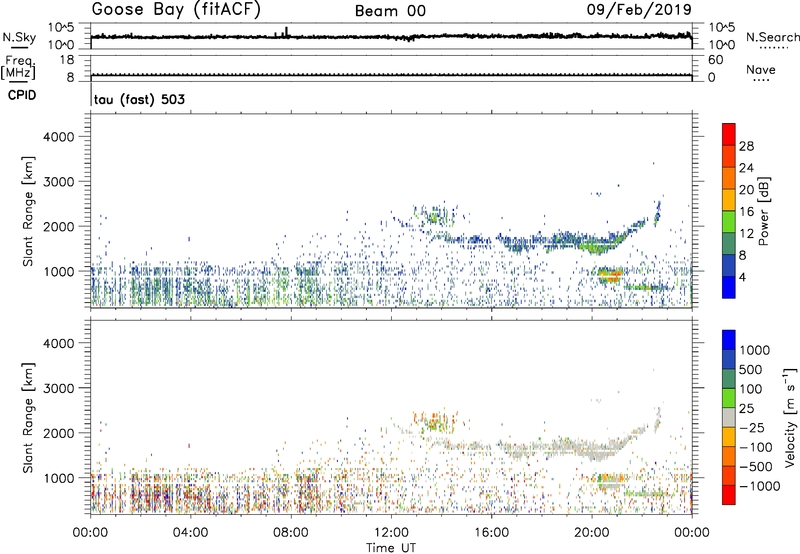Click the "−1000" velocity colorbar tick label

point(760,486)
